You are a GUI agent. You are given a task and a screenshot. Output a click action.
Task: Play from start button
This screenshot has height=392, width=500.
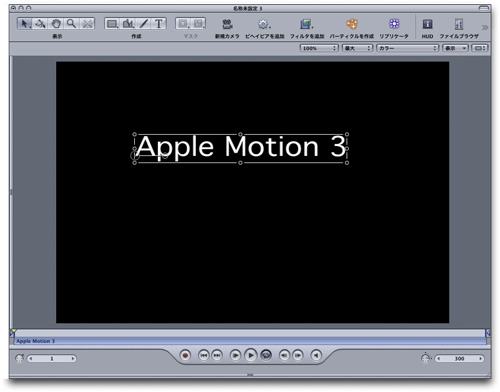235,355
